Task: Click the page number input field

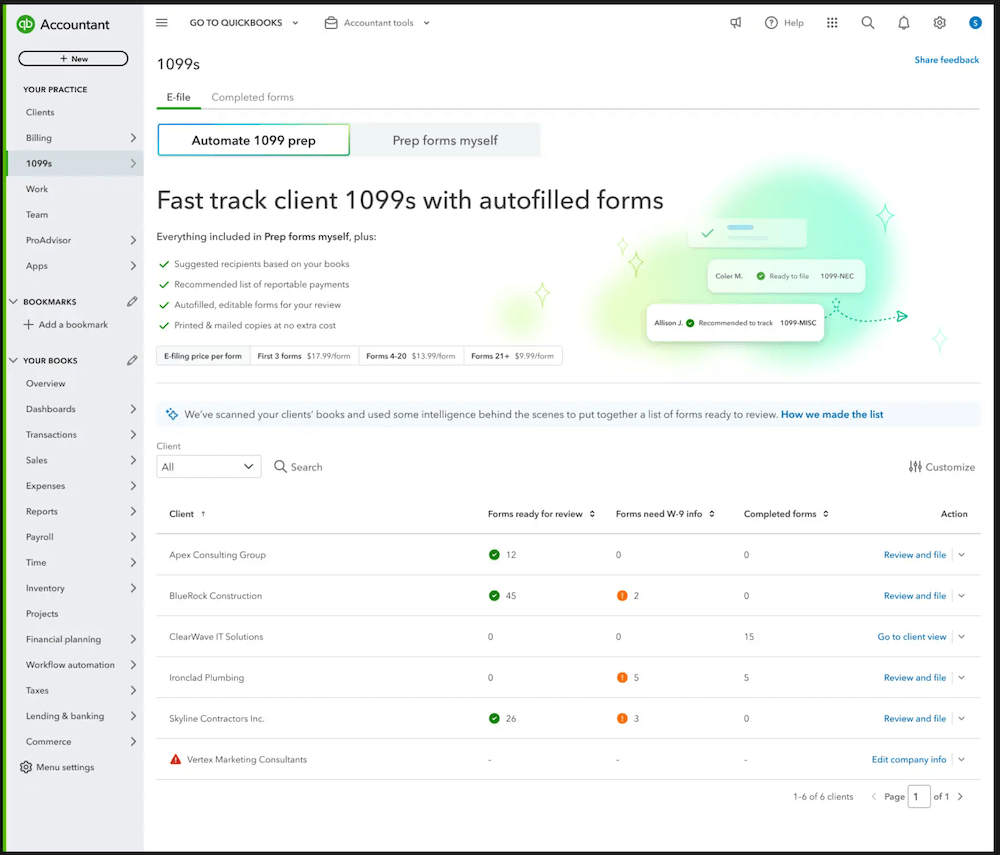Action: (919, 796)
